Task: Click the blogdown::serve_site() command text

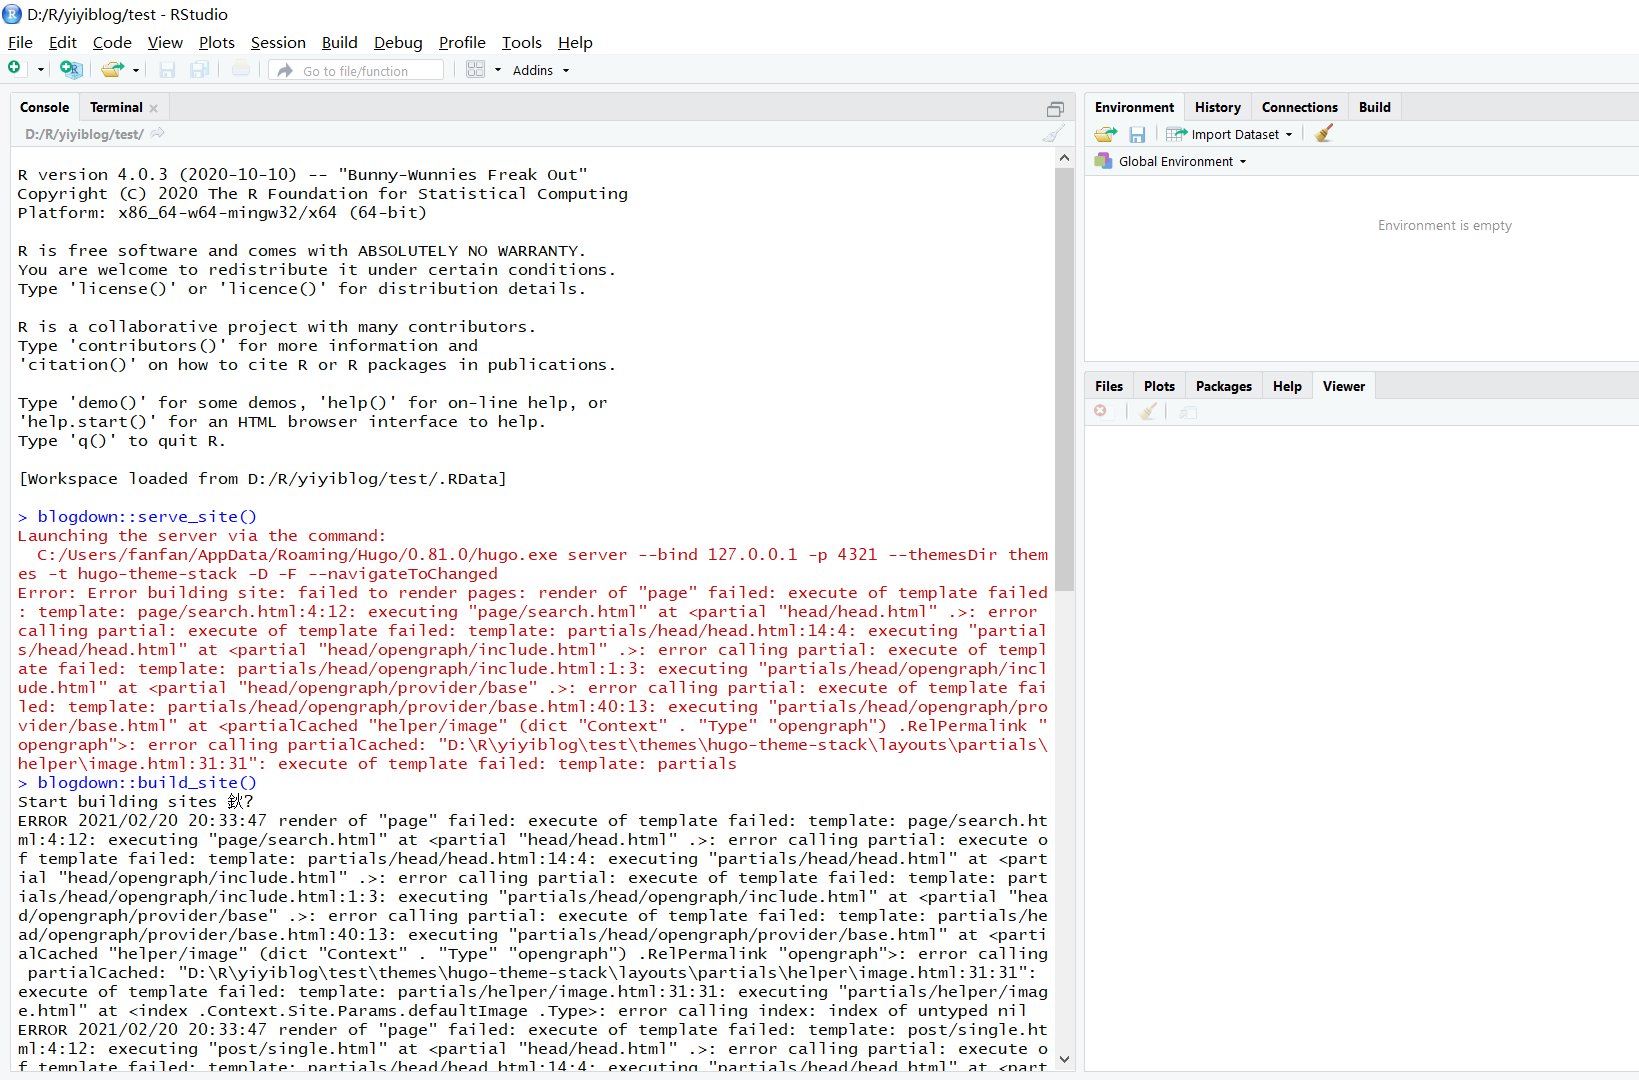Action: click(147, 516)
